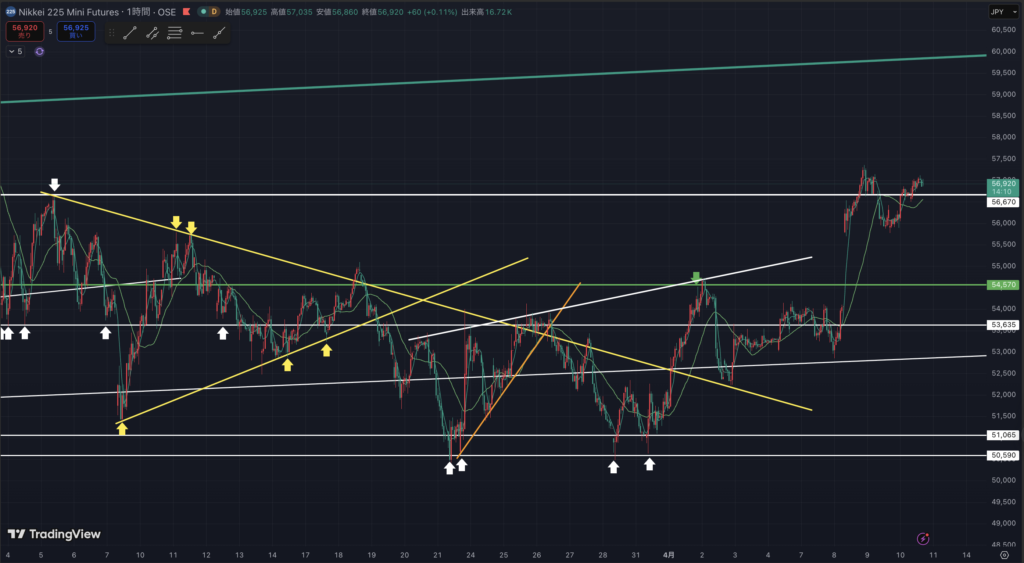
Task: Open chart settings gear at bottom right
Action: tap(1004, 555)
